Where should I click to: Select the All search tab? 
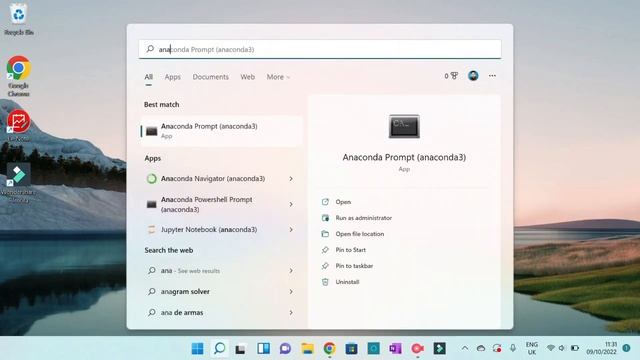(x=149, y=77)
